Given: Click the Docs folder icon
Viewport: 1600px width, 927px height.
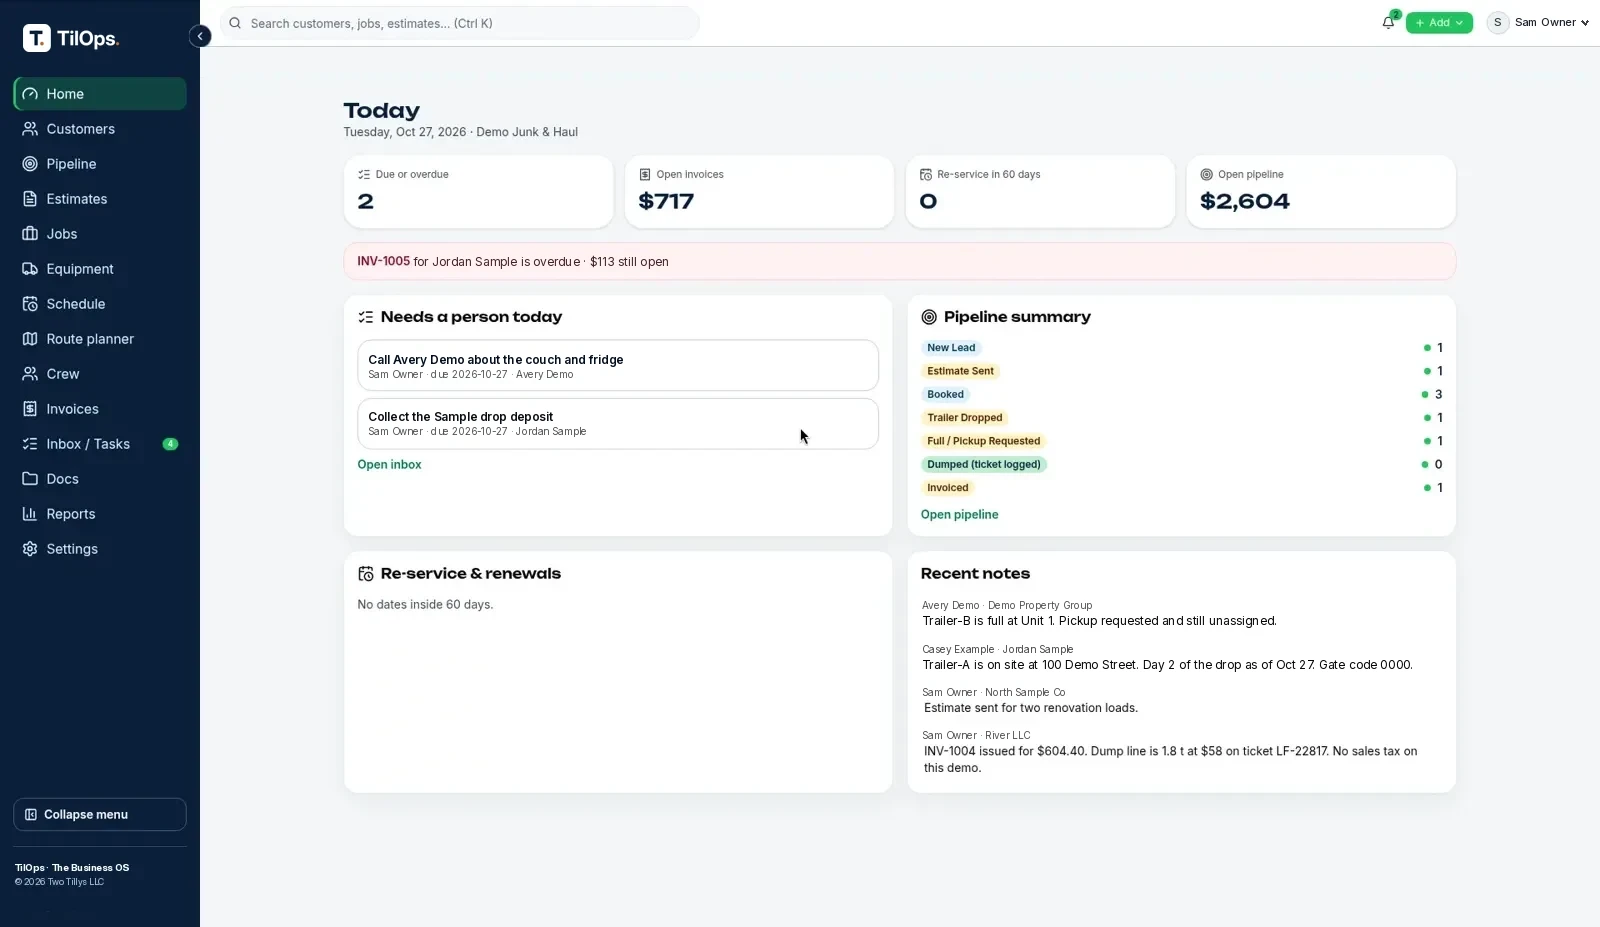Looking at the screenshot, I should point(30,479).
